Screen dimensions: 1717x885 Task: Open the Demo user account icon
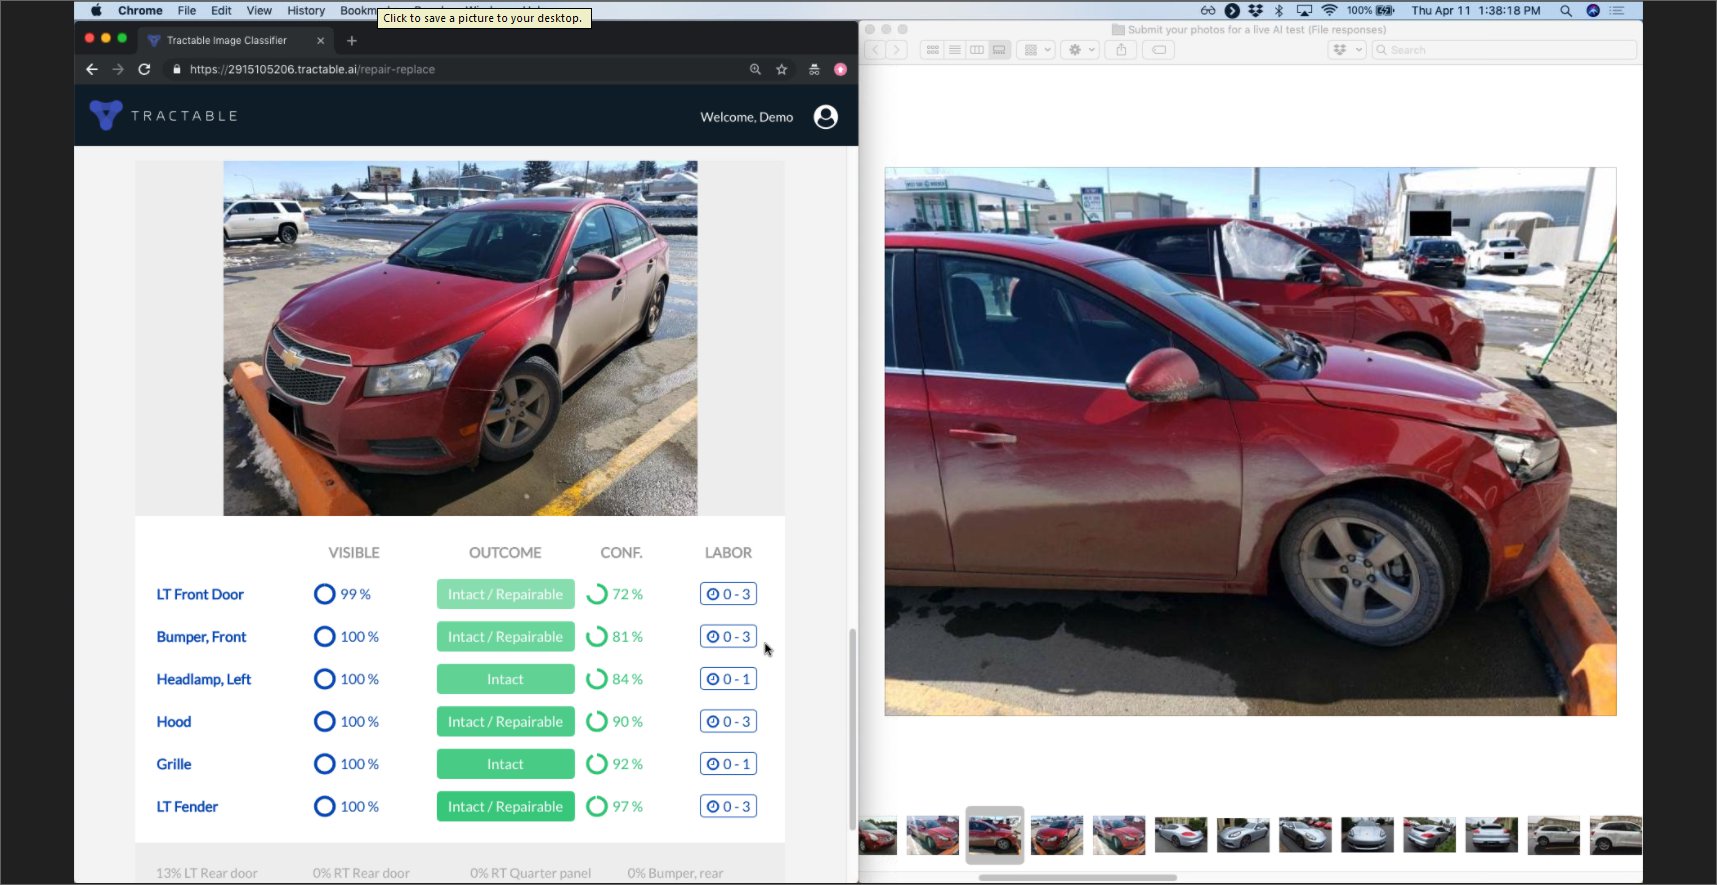tap(825, 117)
